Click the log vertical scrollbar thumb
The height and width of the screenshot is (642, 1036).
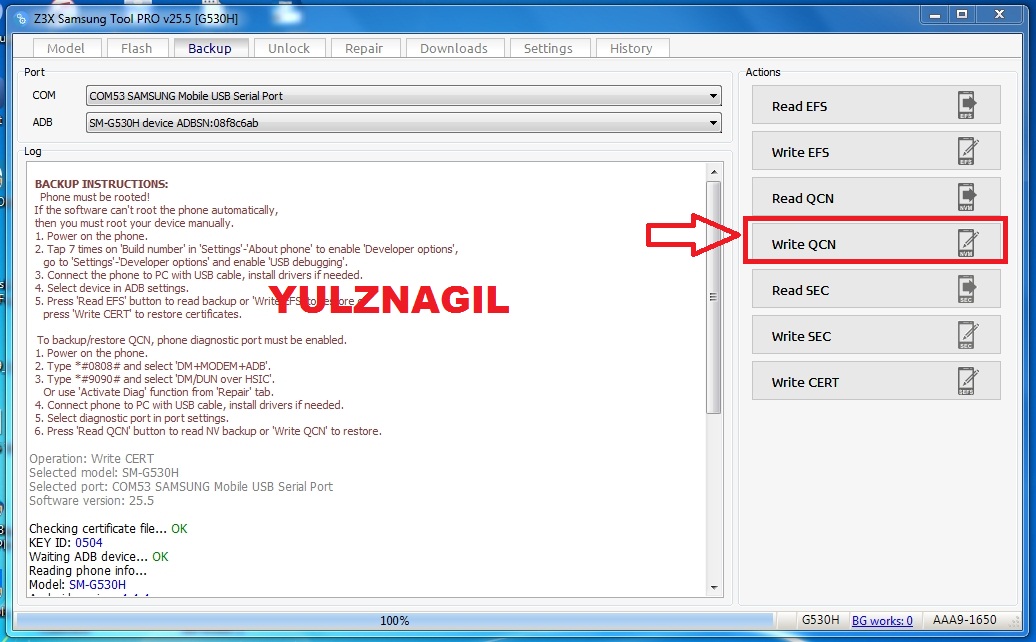(x=714, y=297)
